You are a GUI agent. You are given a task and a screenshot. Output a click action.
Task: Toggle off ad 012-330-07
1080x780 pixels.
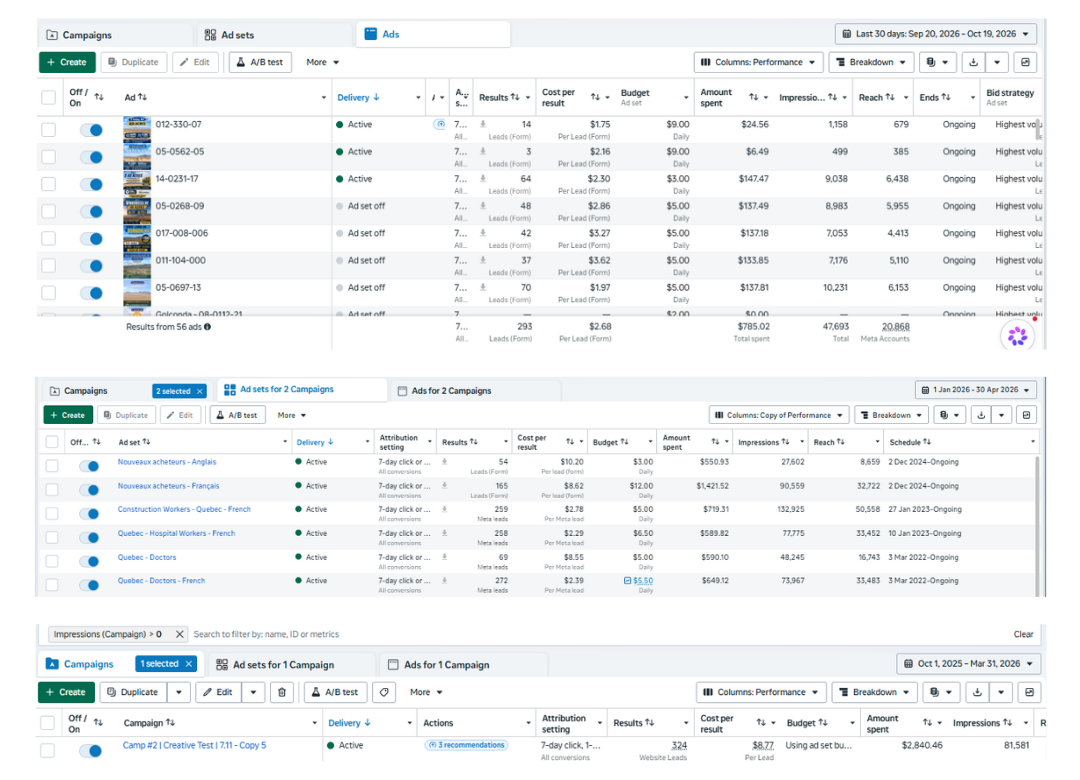pyautogui.click(x=91, y=130)
